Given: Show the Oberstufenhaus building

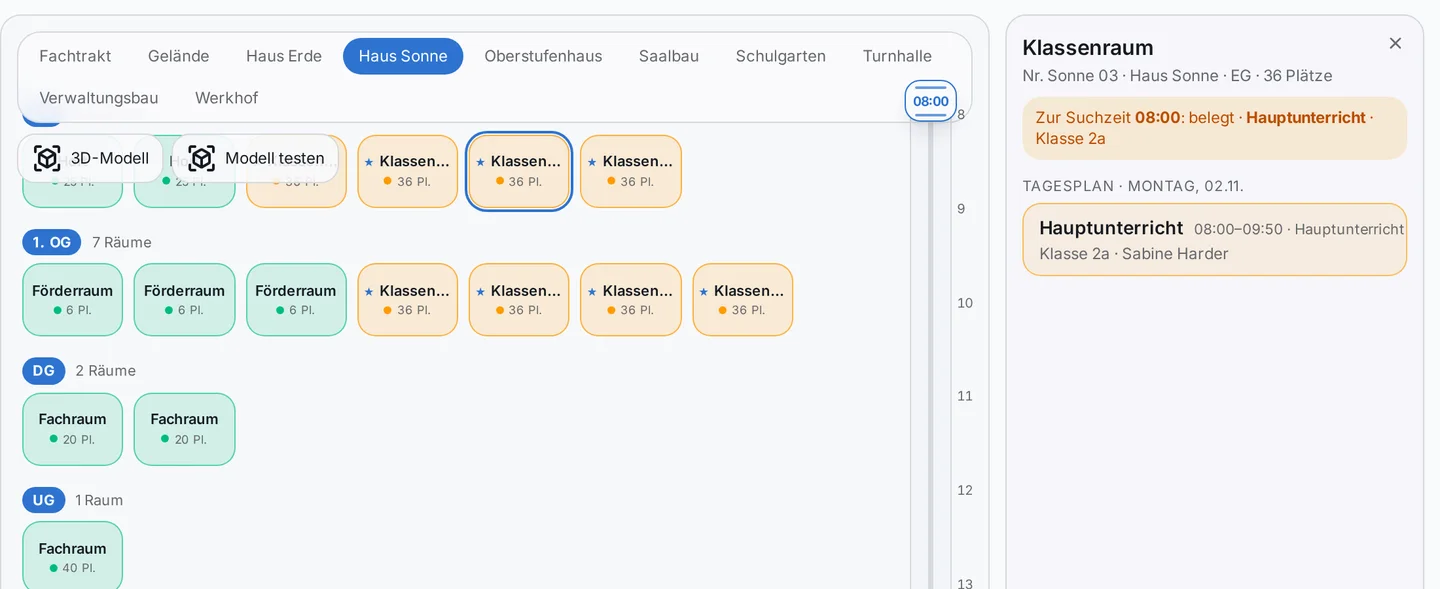Looking at the screenshot, I should click(x=543, y=56).
